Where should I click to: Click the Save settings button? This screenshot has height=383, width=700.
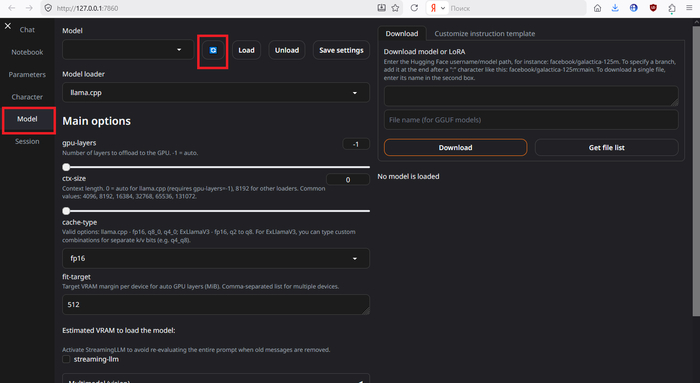(341, 50)
